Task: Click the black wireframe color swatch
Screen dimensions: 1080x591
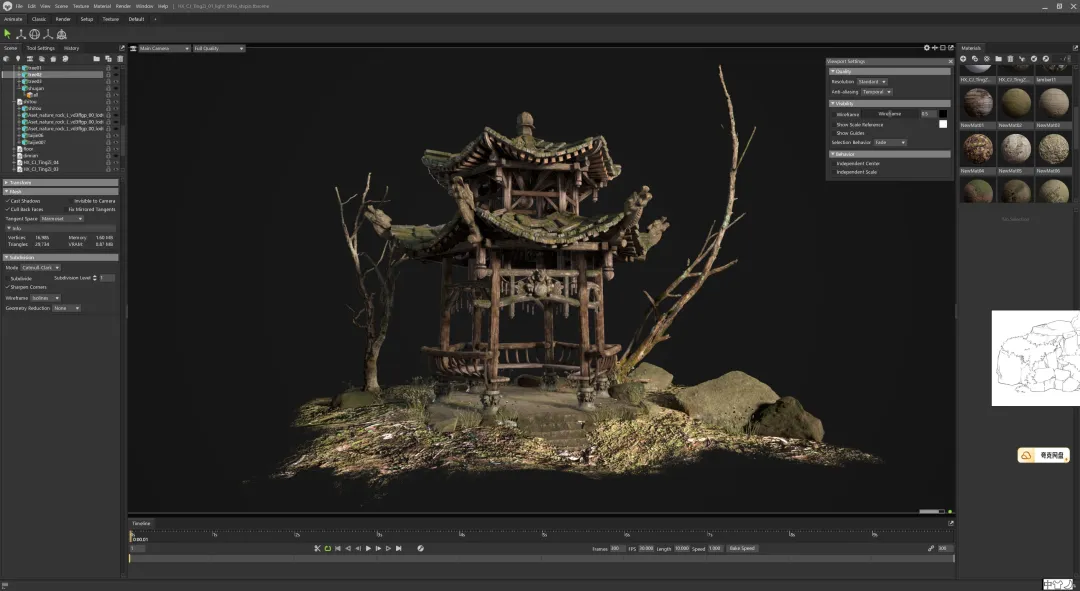Action: pos(943,114)
